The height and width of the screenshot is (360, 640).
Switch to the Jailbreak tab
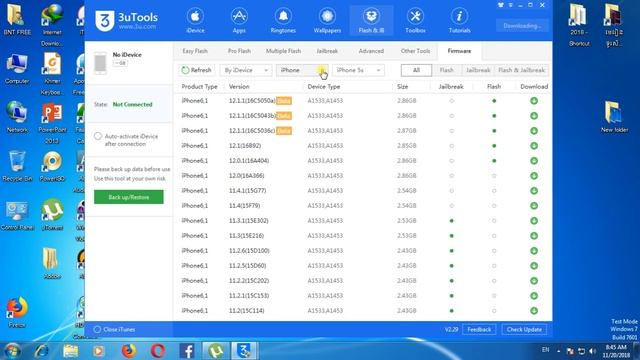[x=327, y=51]
